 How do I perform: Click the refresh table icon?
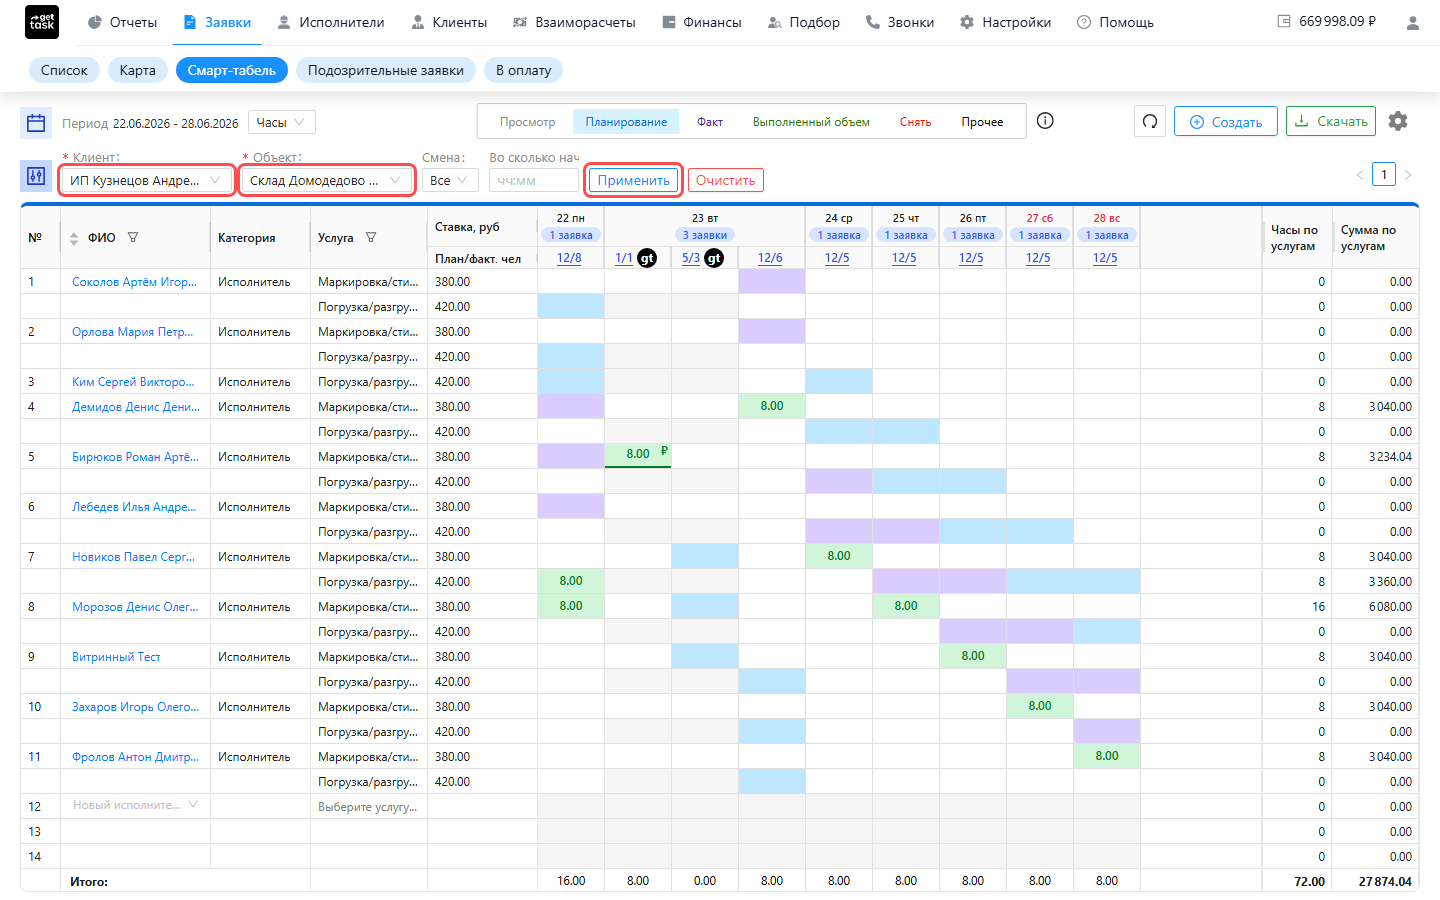coord(1150,121)
